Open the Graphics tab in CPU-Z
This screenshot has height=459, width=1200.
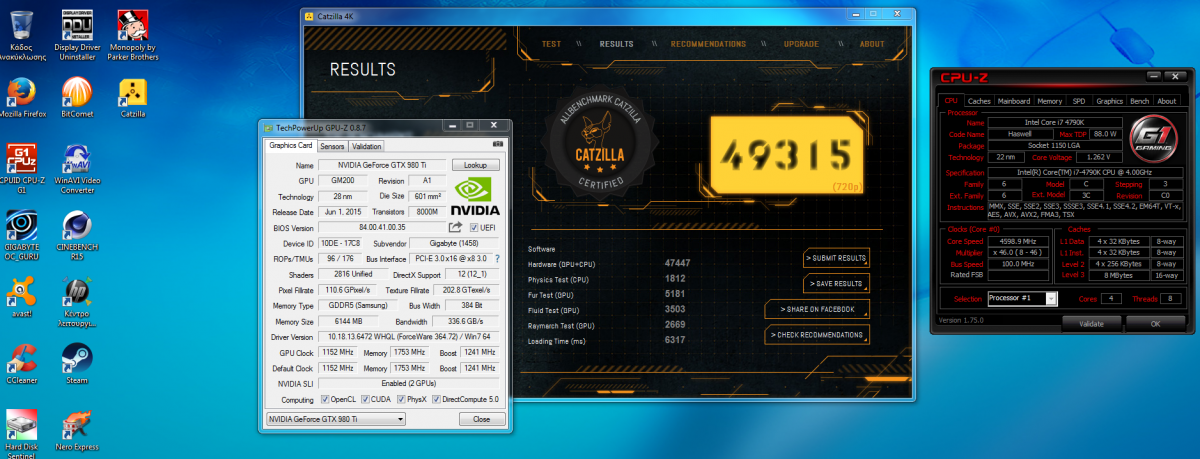1109,101
